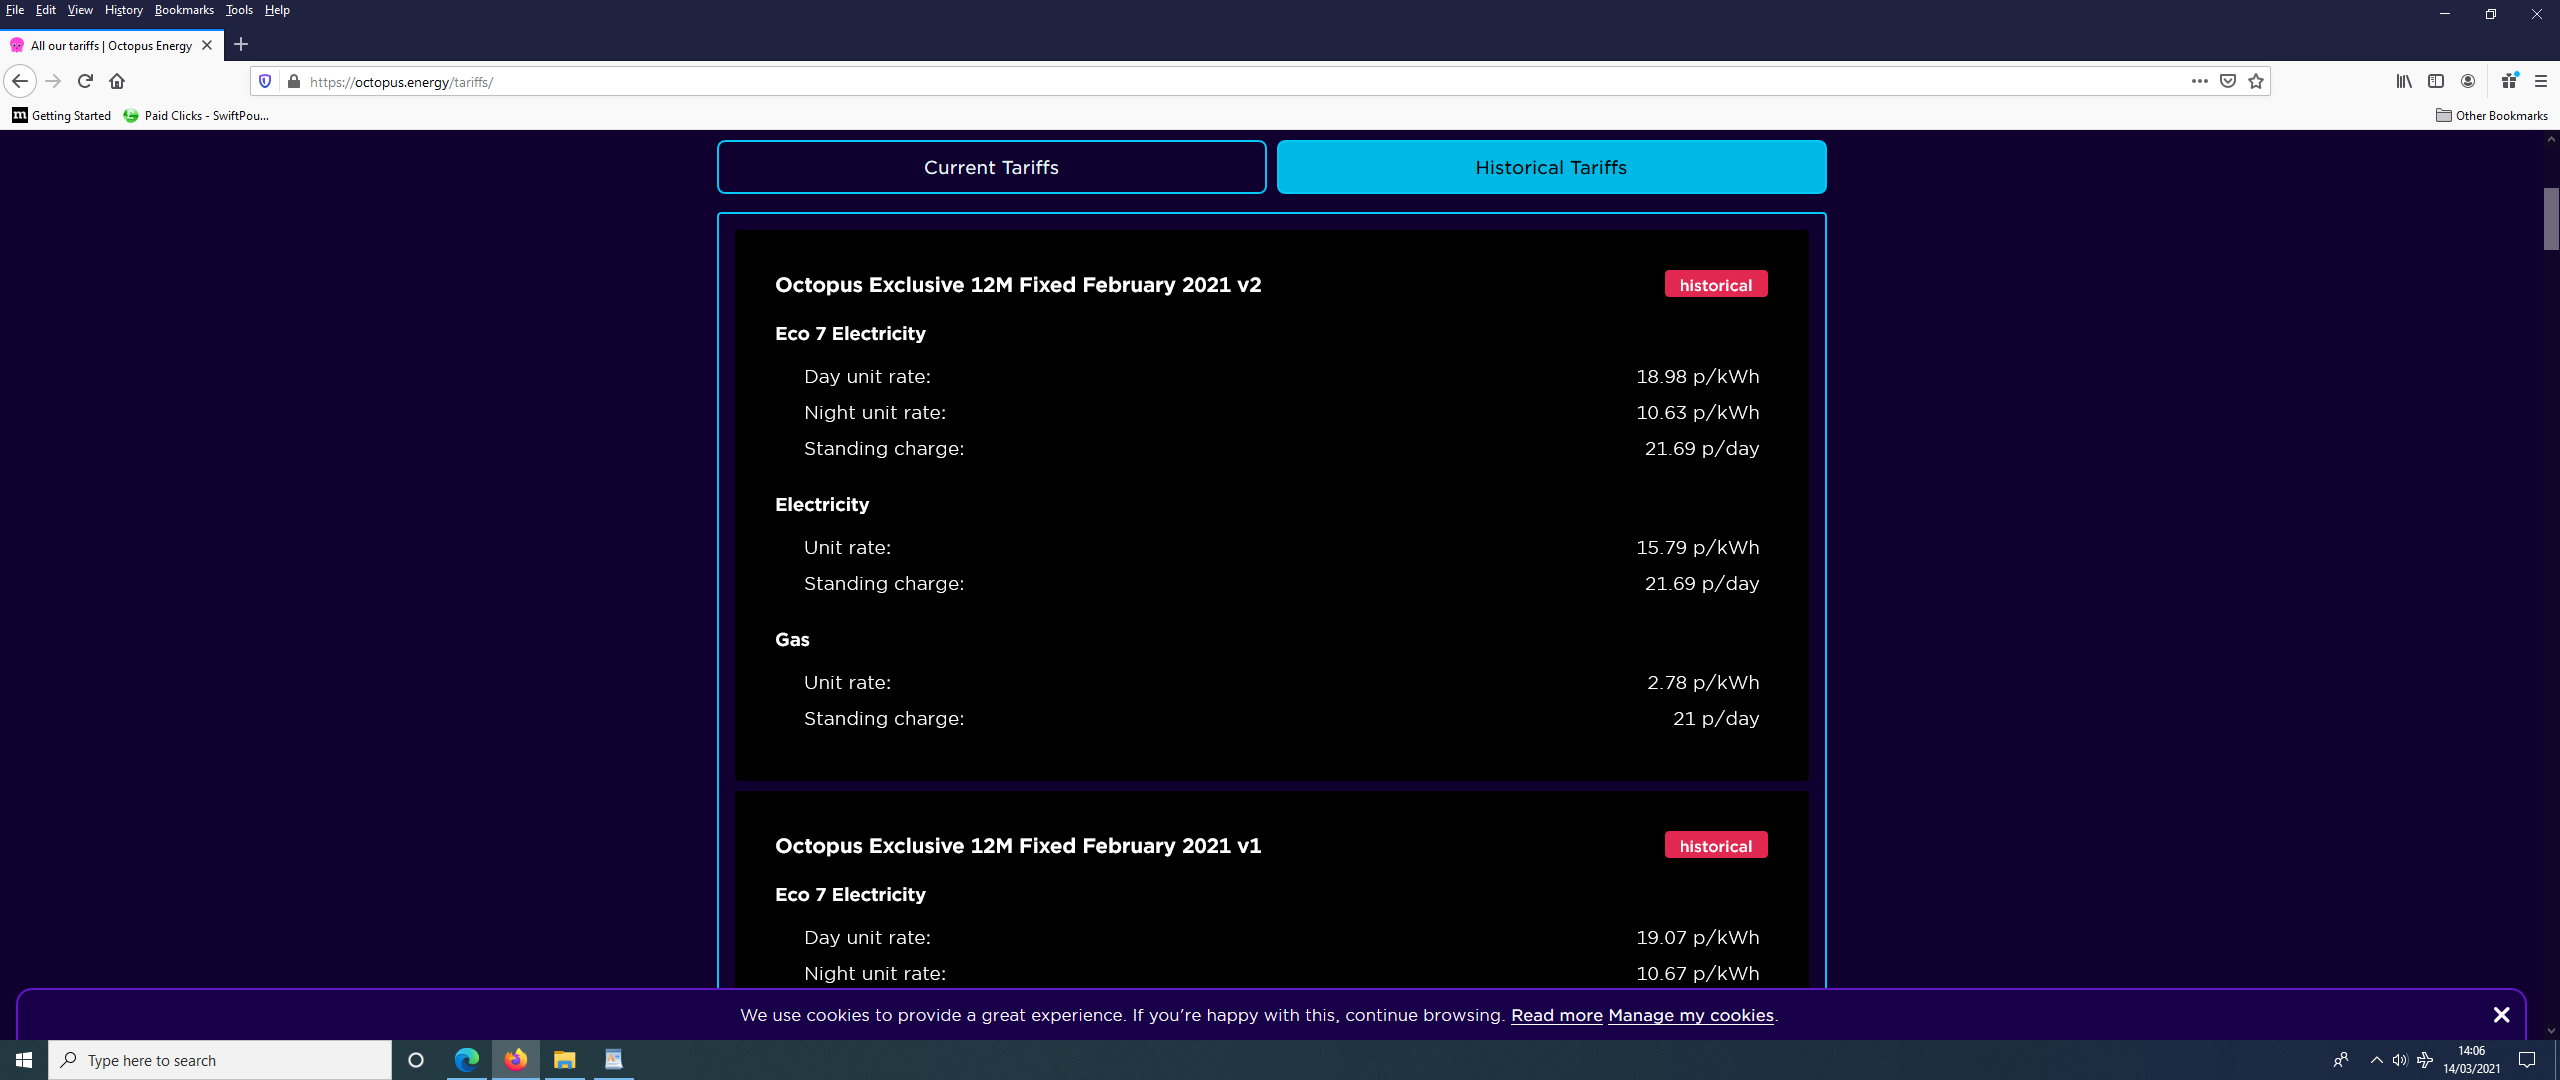Follow the Read more cookies link
This screenshot has height=1080, width=2560.
1556,1015
